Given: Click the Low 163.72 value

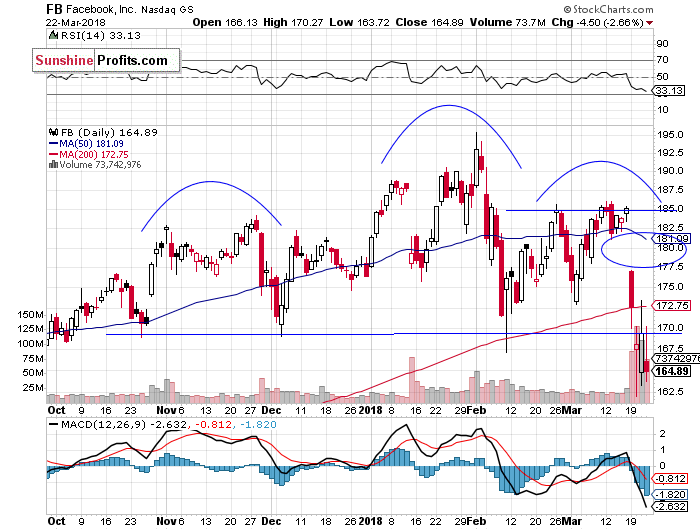Looking at the screenshot, I should (x=359, y=22).
